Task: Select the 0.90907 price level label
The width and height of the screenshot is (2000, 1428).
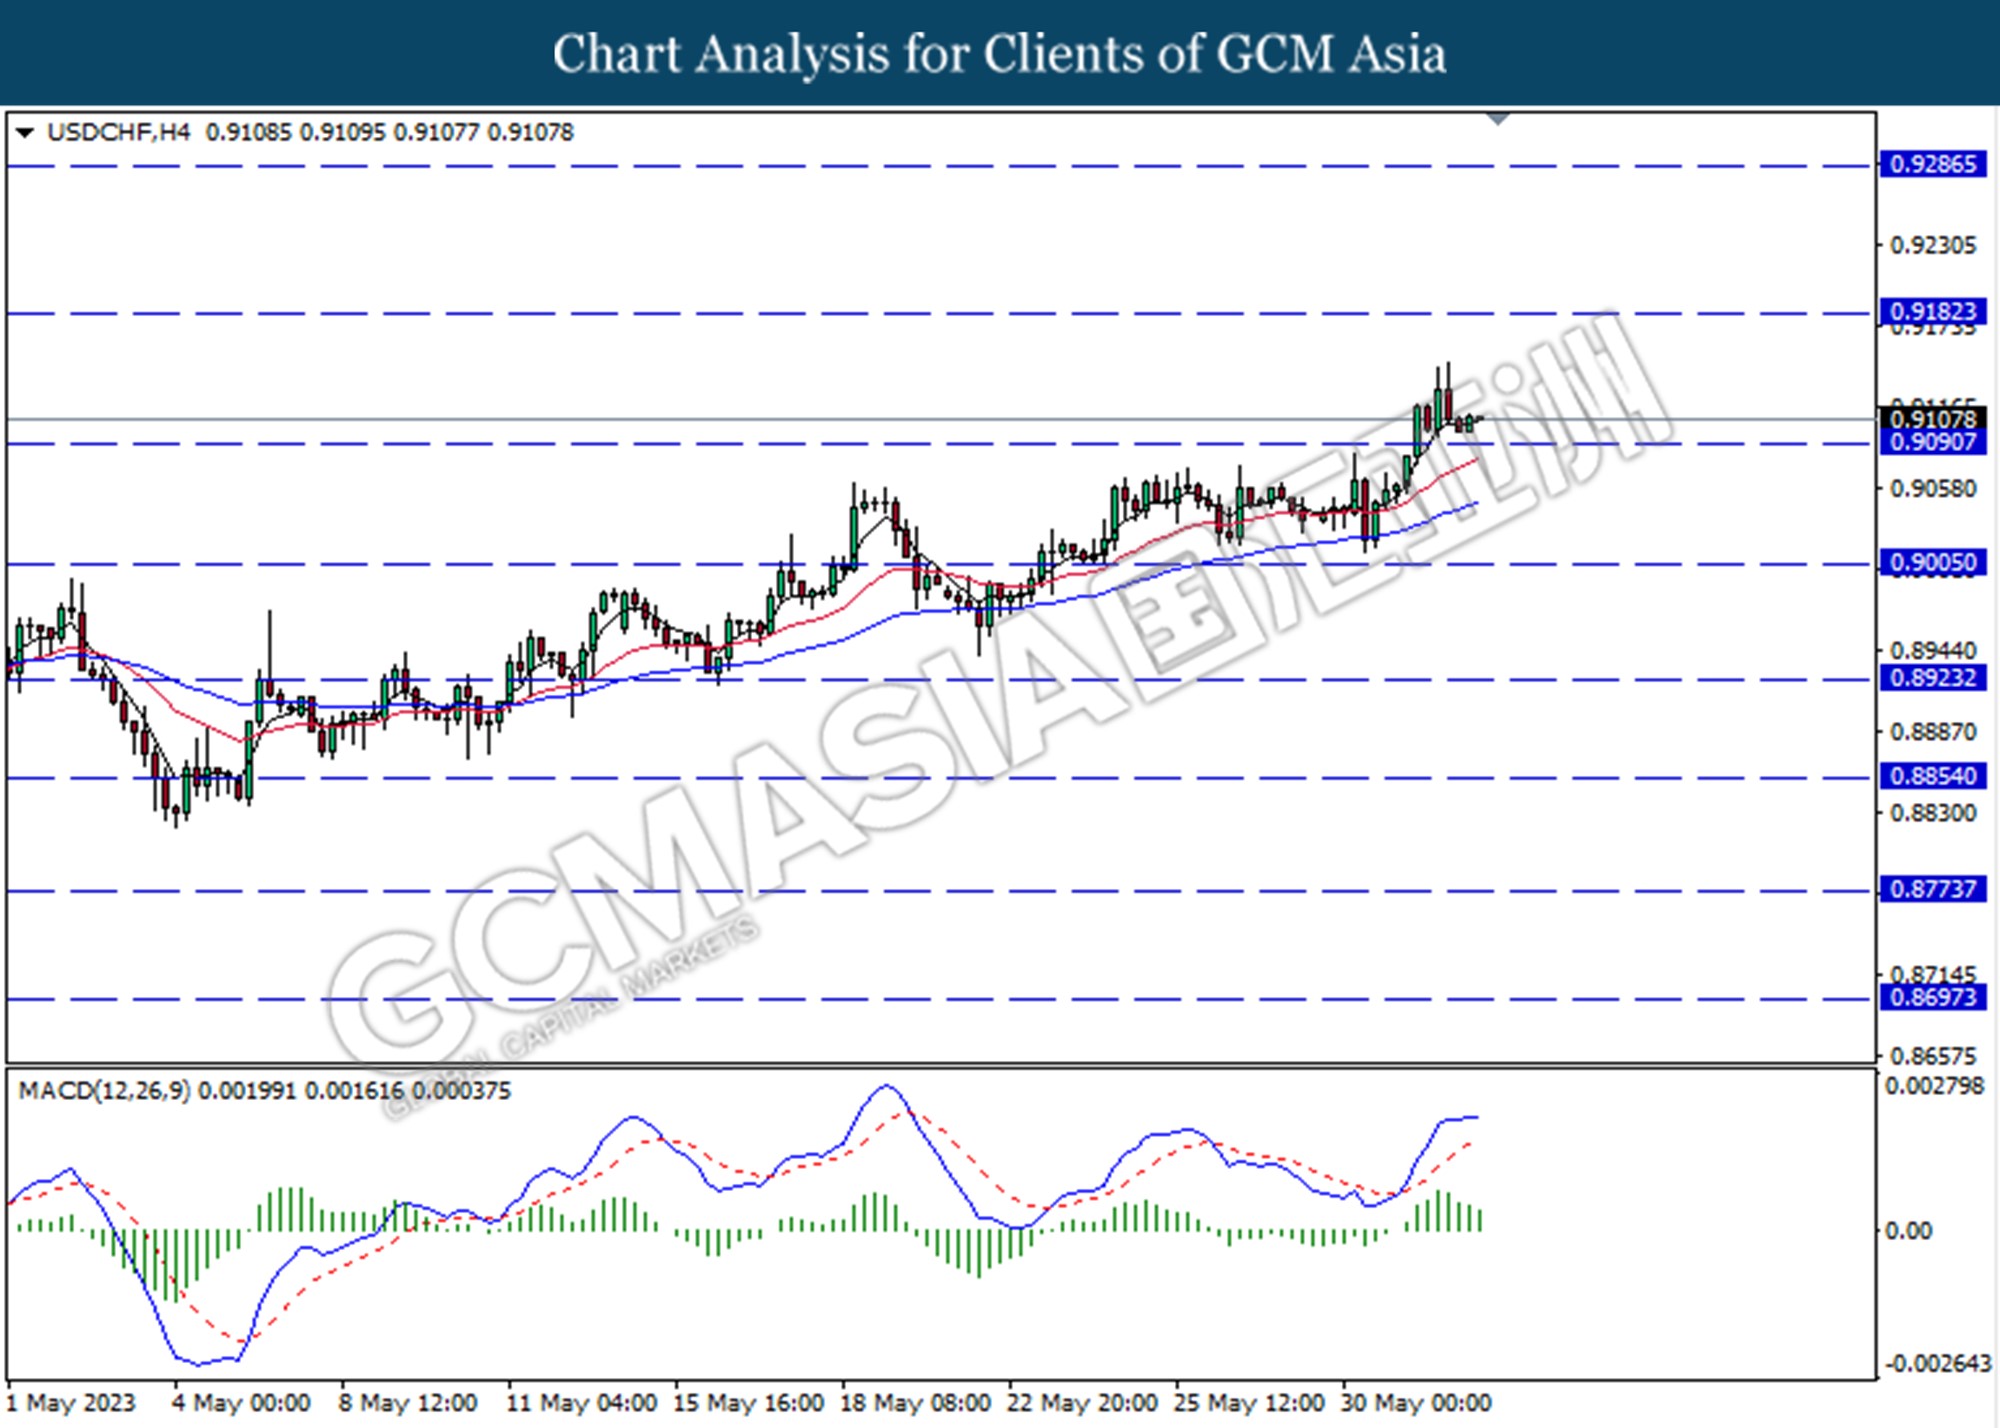Action: pos(1933,442)
